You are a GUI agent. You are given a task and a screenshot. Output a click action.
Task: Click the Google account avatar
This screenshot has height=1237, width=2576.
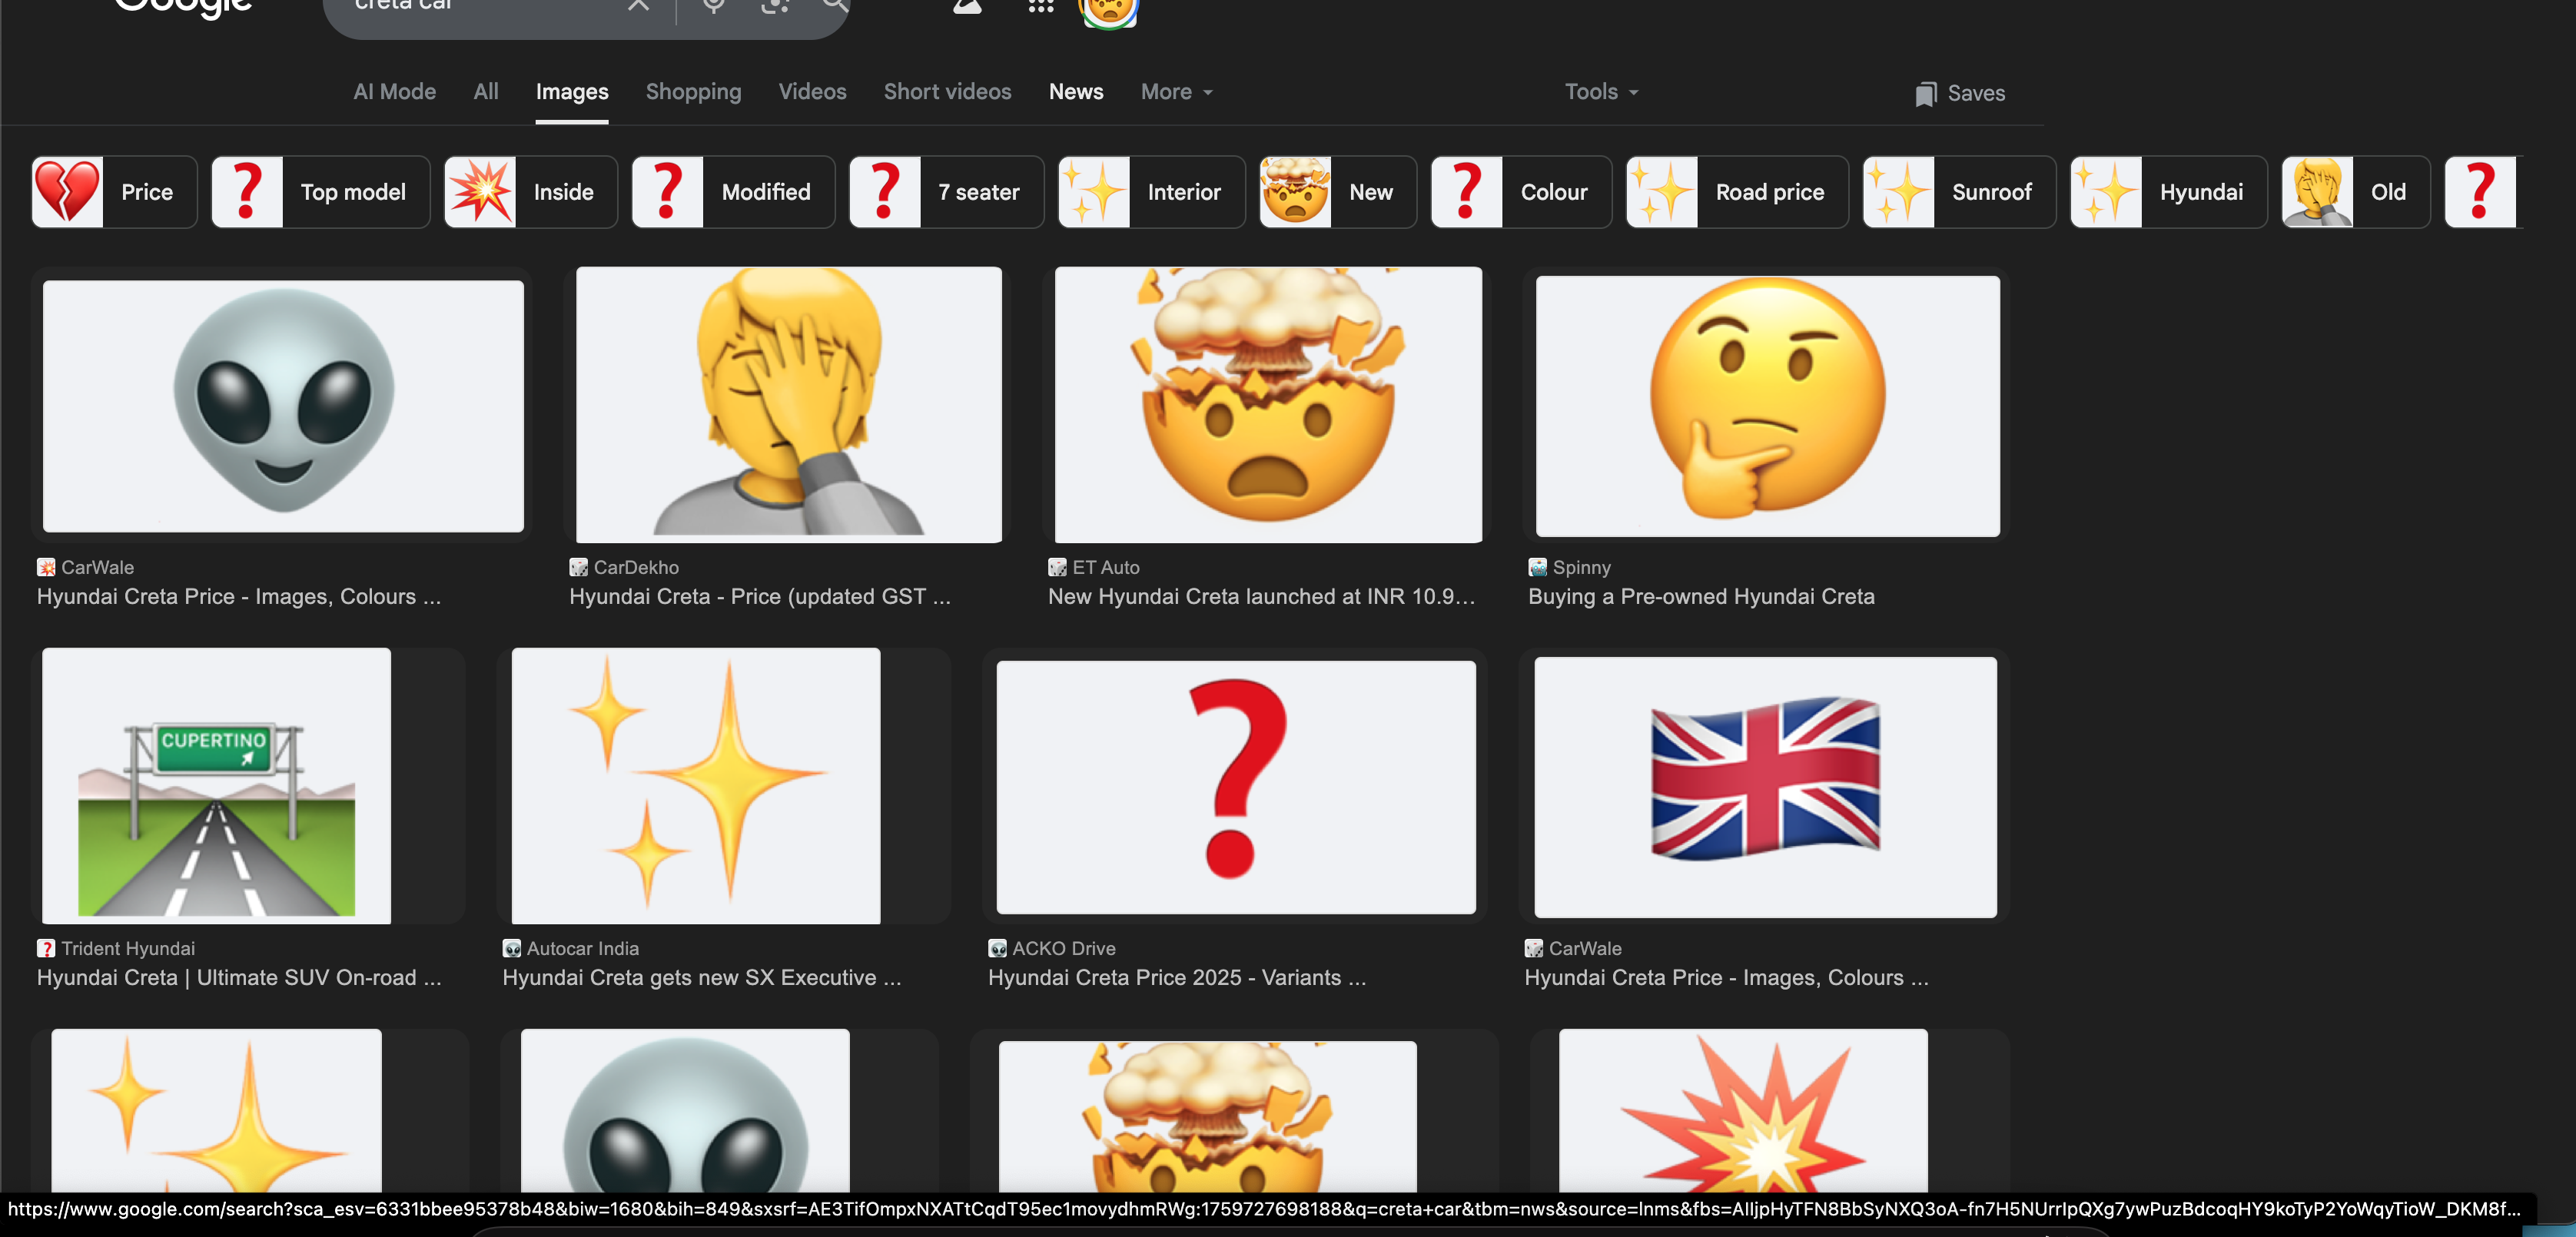click(x=1108, y=10)
